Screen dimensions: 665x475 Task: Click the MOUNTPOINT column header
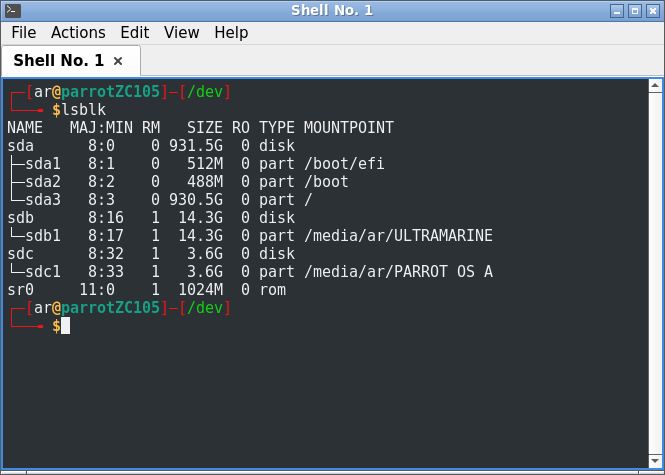(349, 128)
